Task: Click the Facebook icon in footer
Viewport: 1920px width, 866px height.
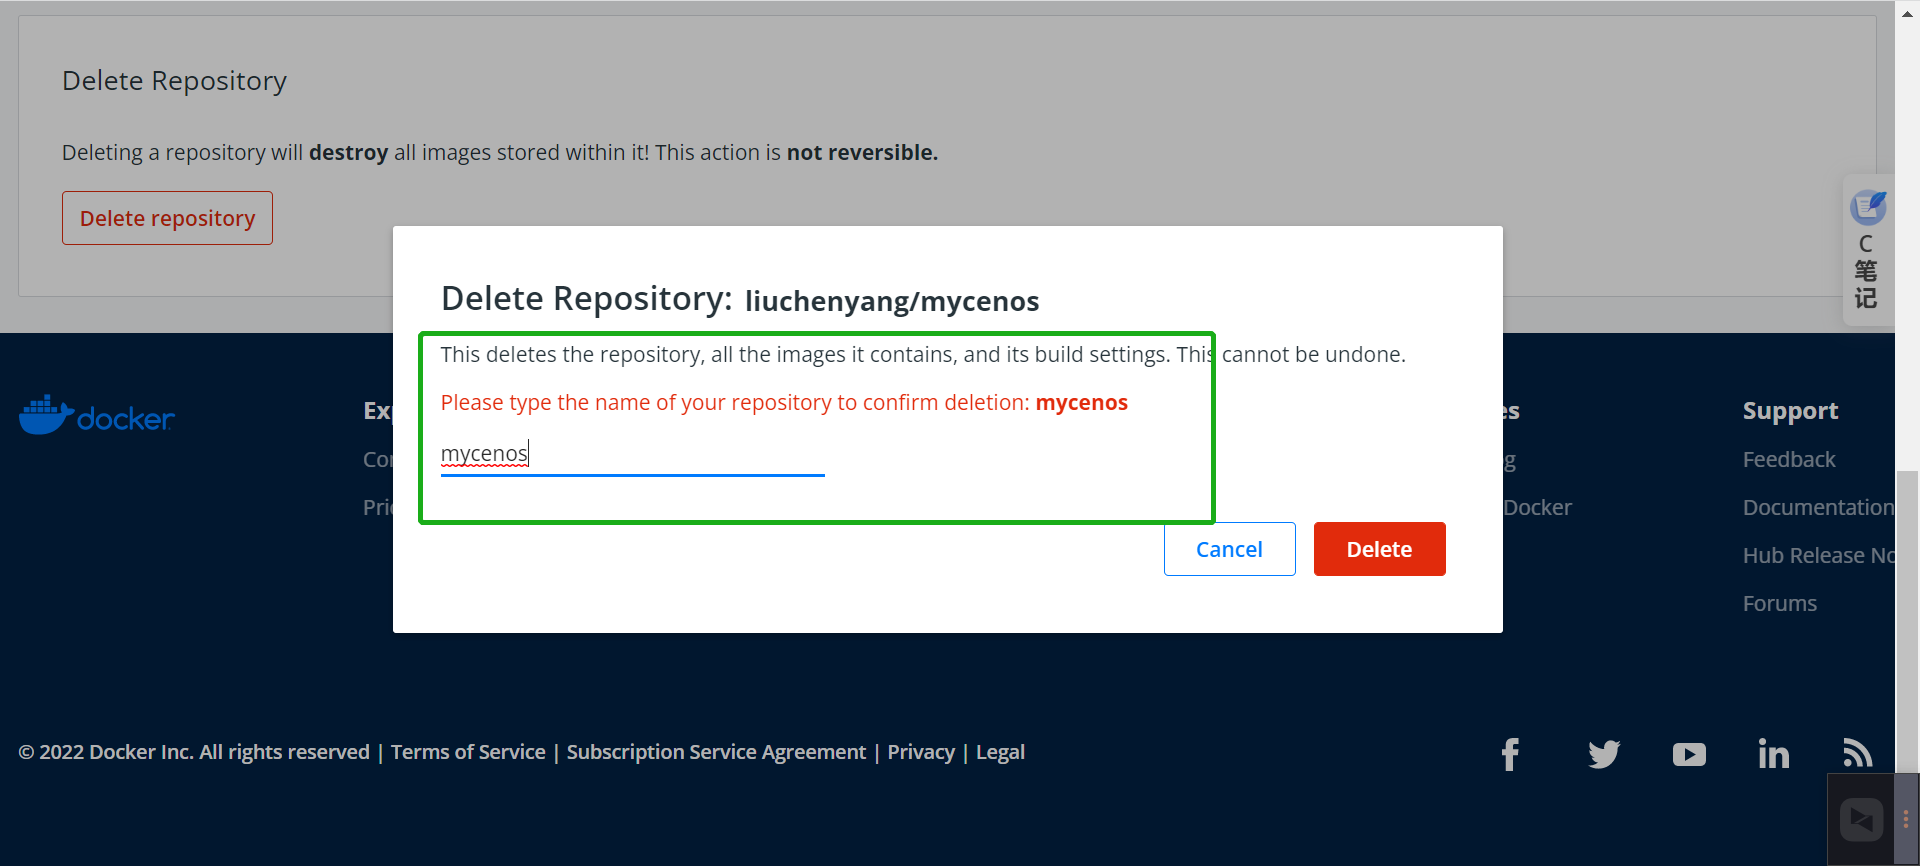Action: coord(1510,754)
